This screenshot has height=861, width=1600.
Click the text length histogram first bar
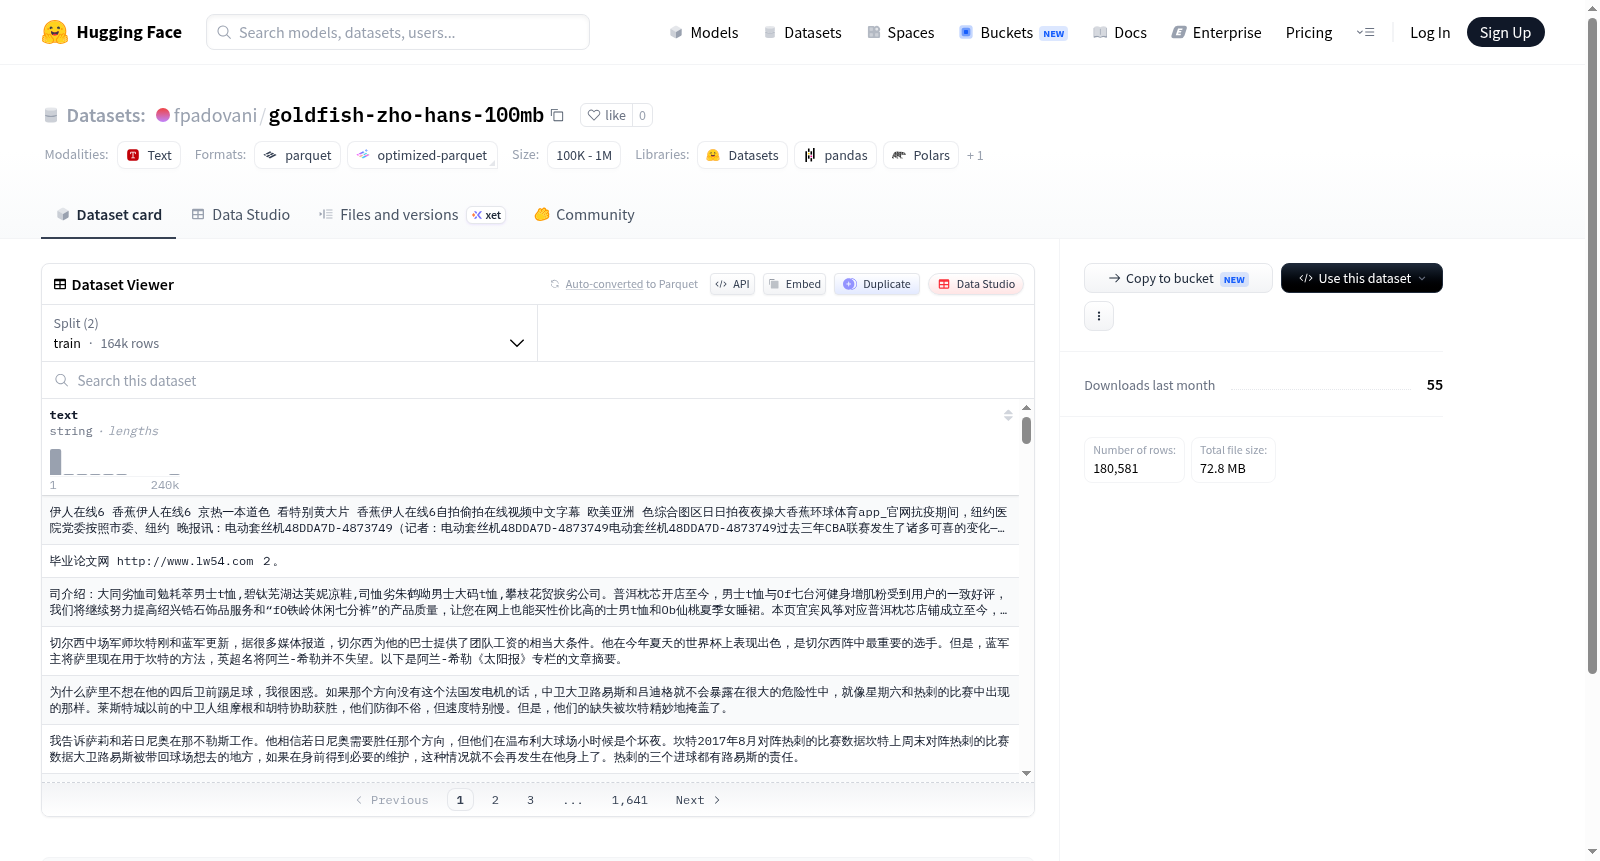point(56,462)
